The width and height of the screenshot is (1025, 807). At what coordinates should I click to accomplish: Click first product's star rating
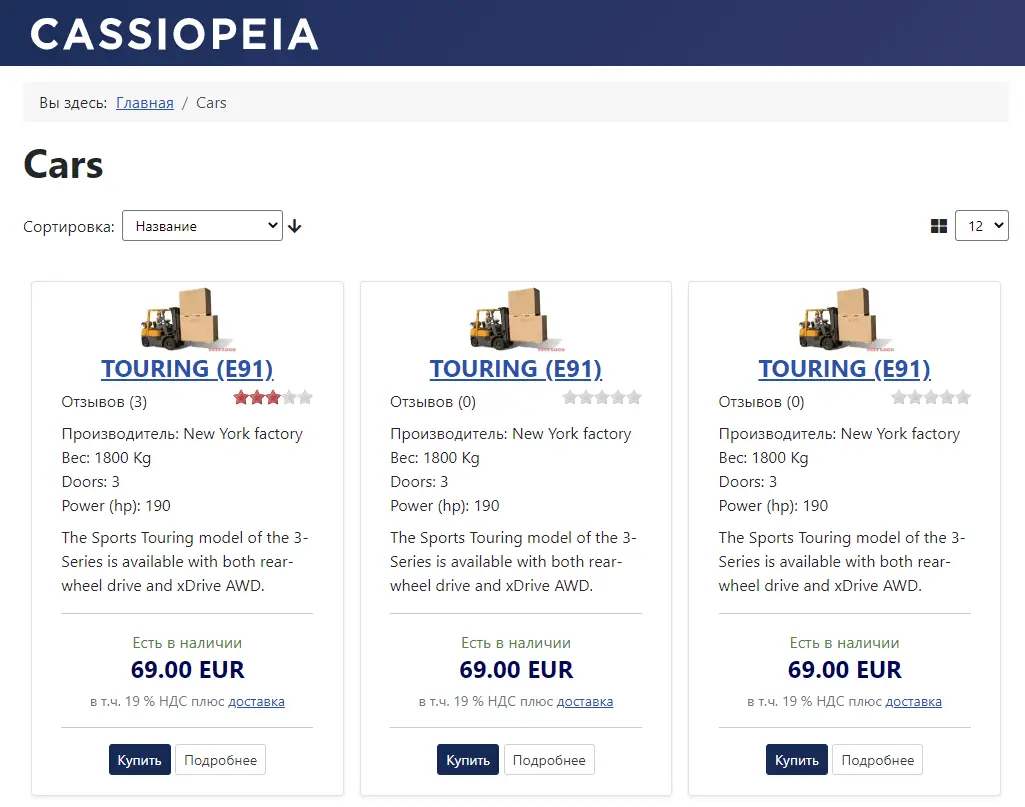tap(273, 398)
